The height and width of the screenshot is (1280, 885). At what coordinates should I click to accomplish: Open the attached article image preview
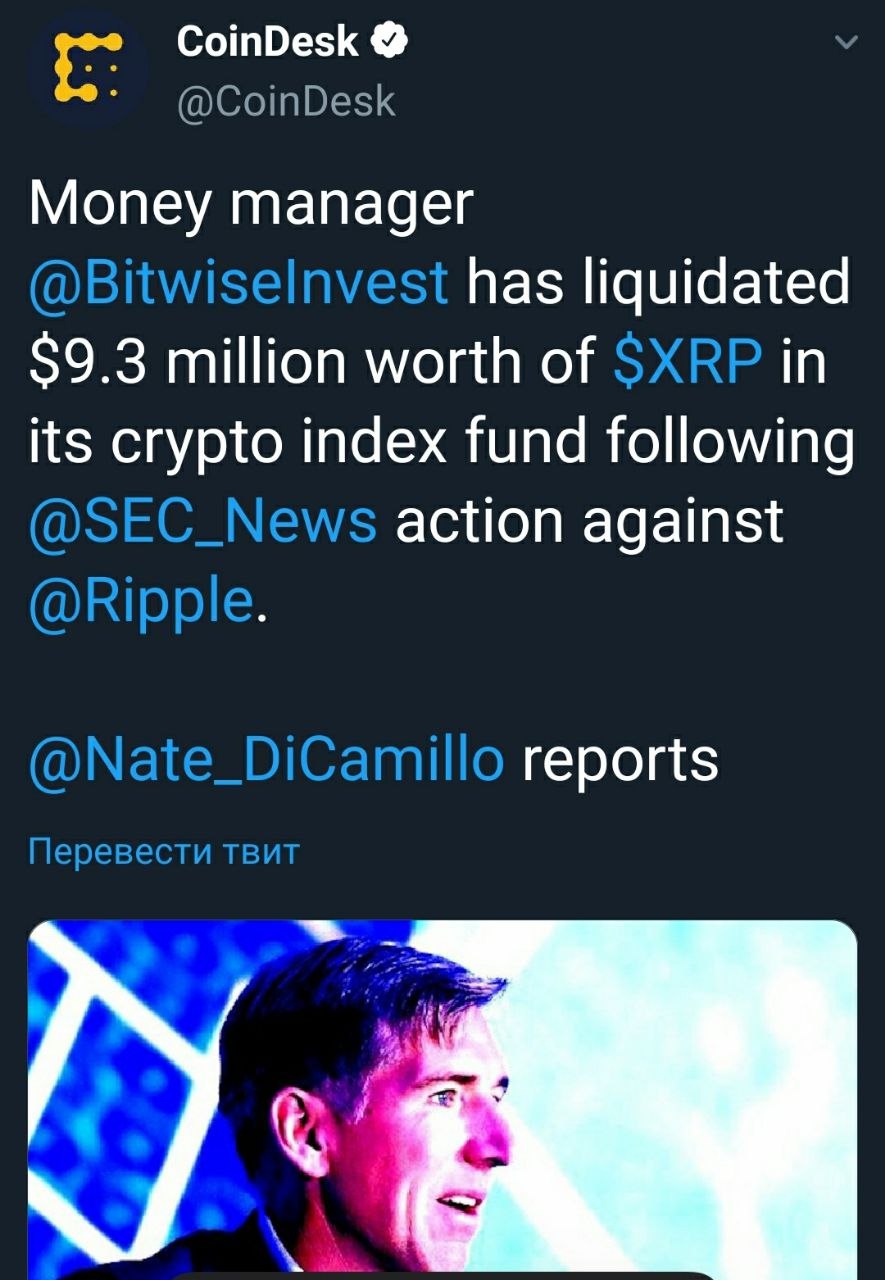pyautogui.click(x=442, y=1100)
